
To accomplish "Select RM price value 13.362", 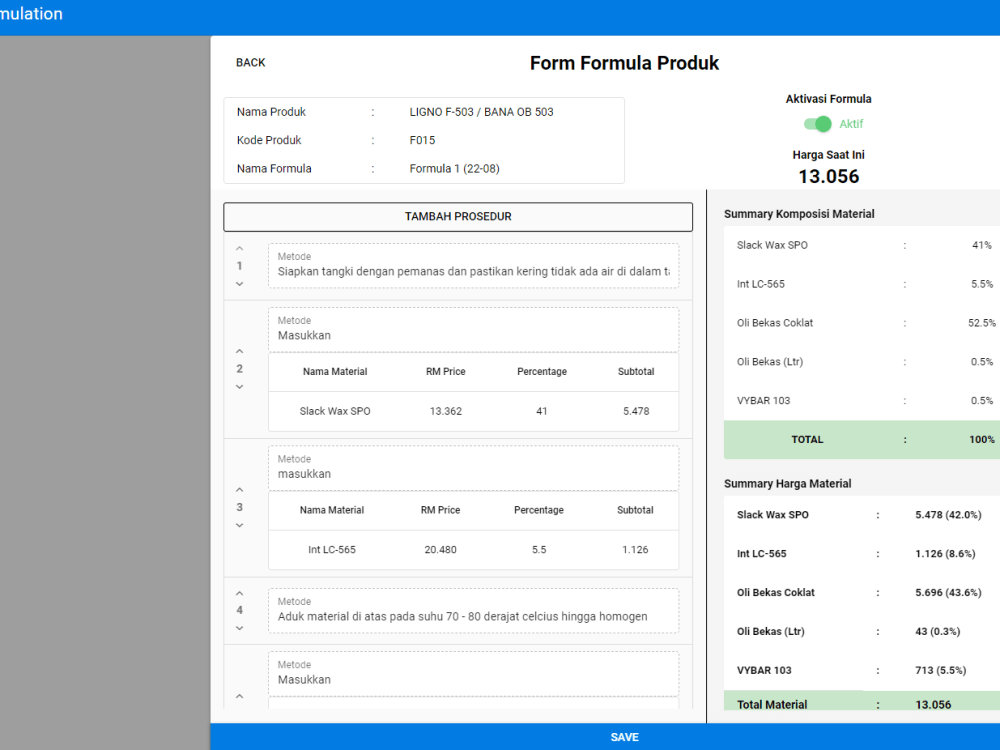I will coord(445,411).
